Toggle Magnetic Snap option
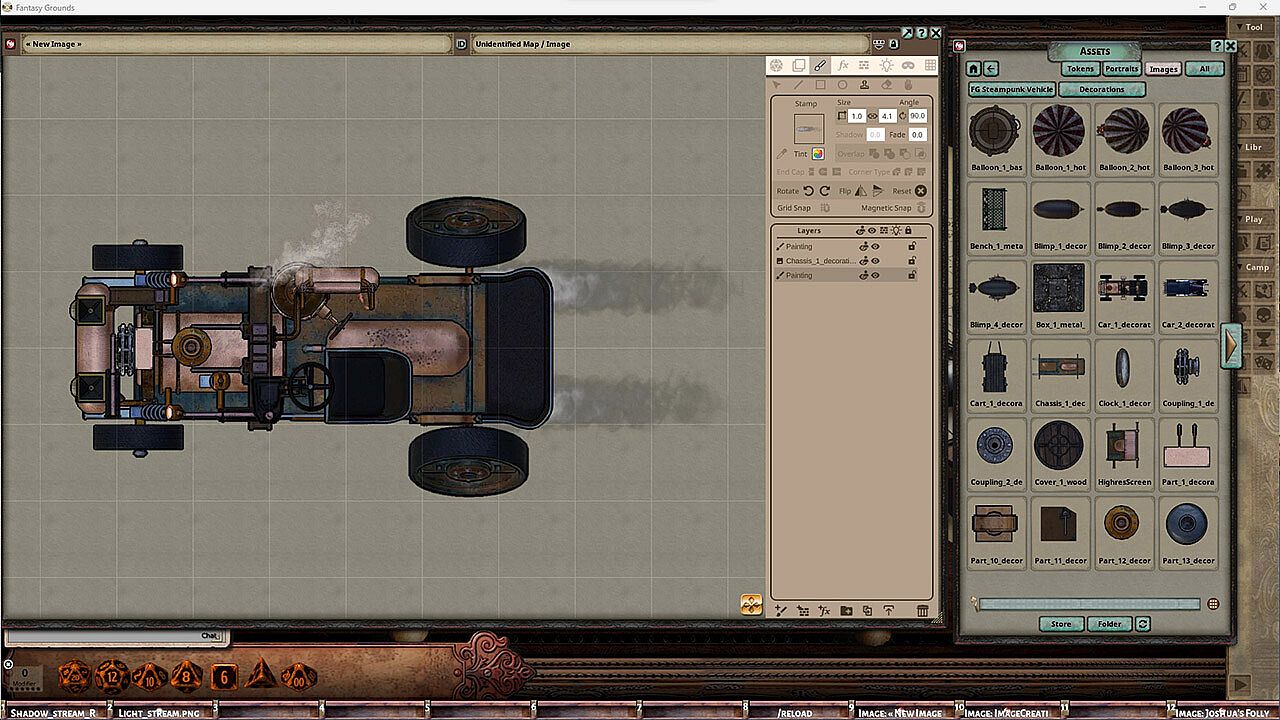The height and width of the screenshot is (720, 1280). (x=921, y=208)
